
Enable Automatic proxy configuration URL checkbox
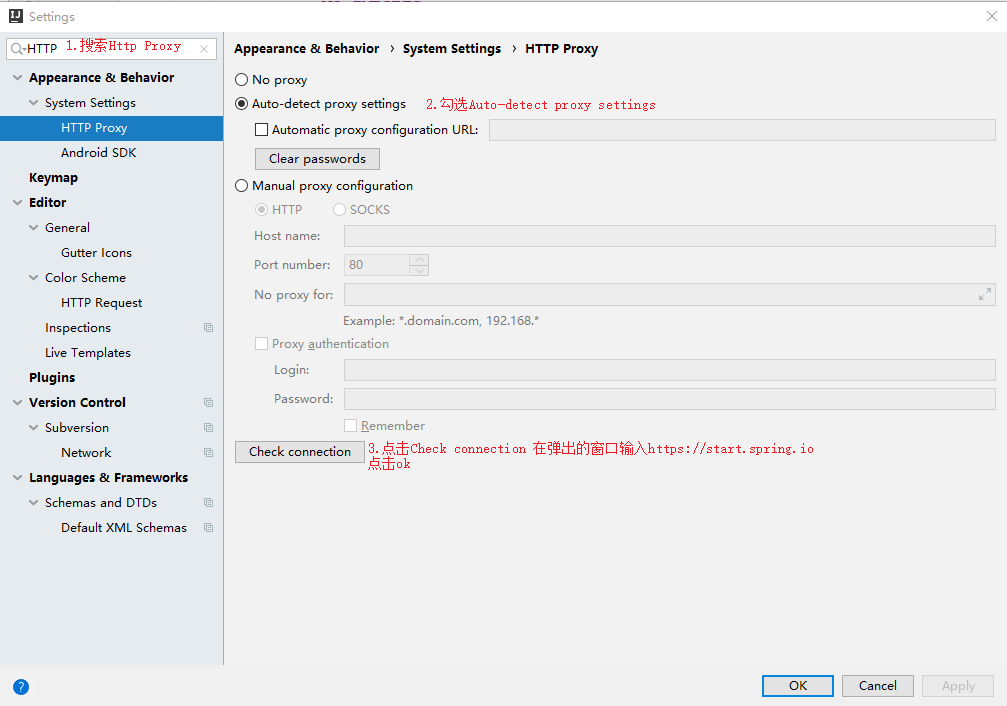pos(262,129)
